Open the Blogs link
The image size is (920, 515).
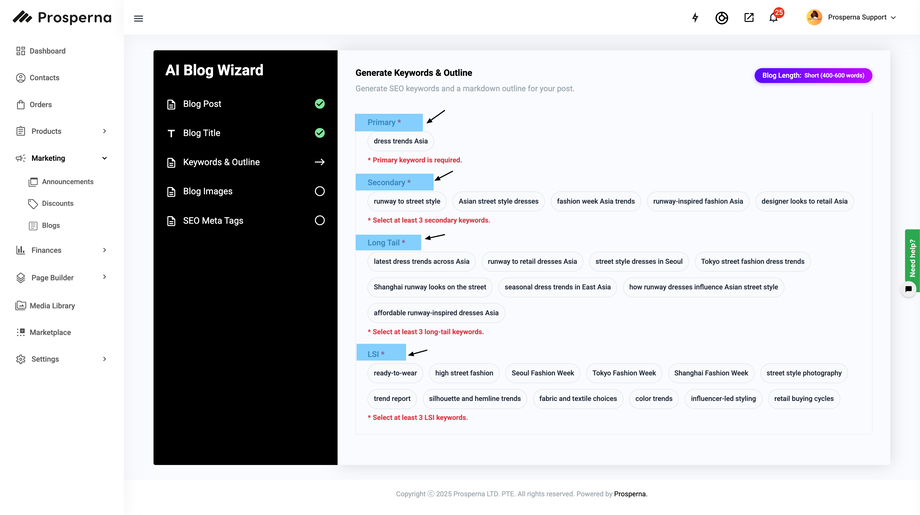tap(50, 225)
